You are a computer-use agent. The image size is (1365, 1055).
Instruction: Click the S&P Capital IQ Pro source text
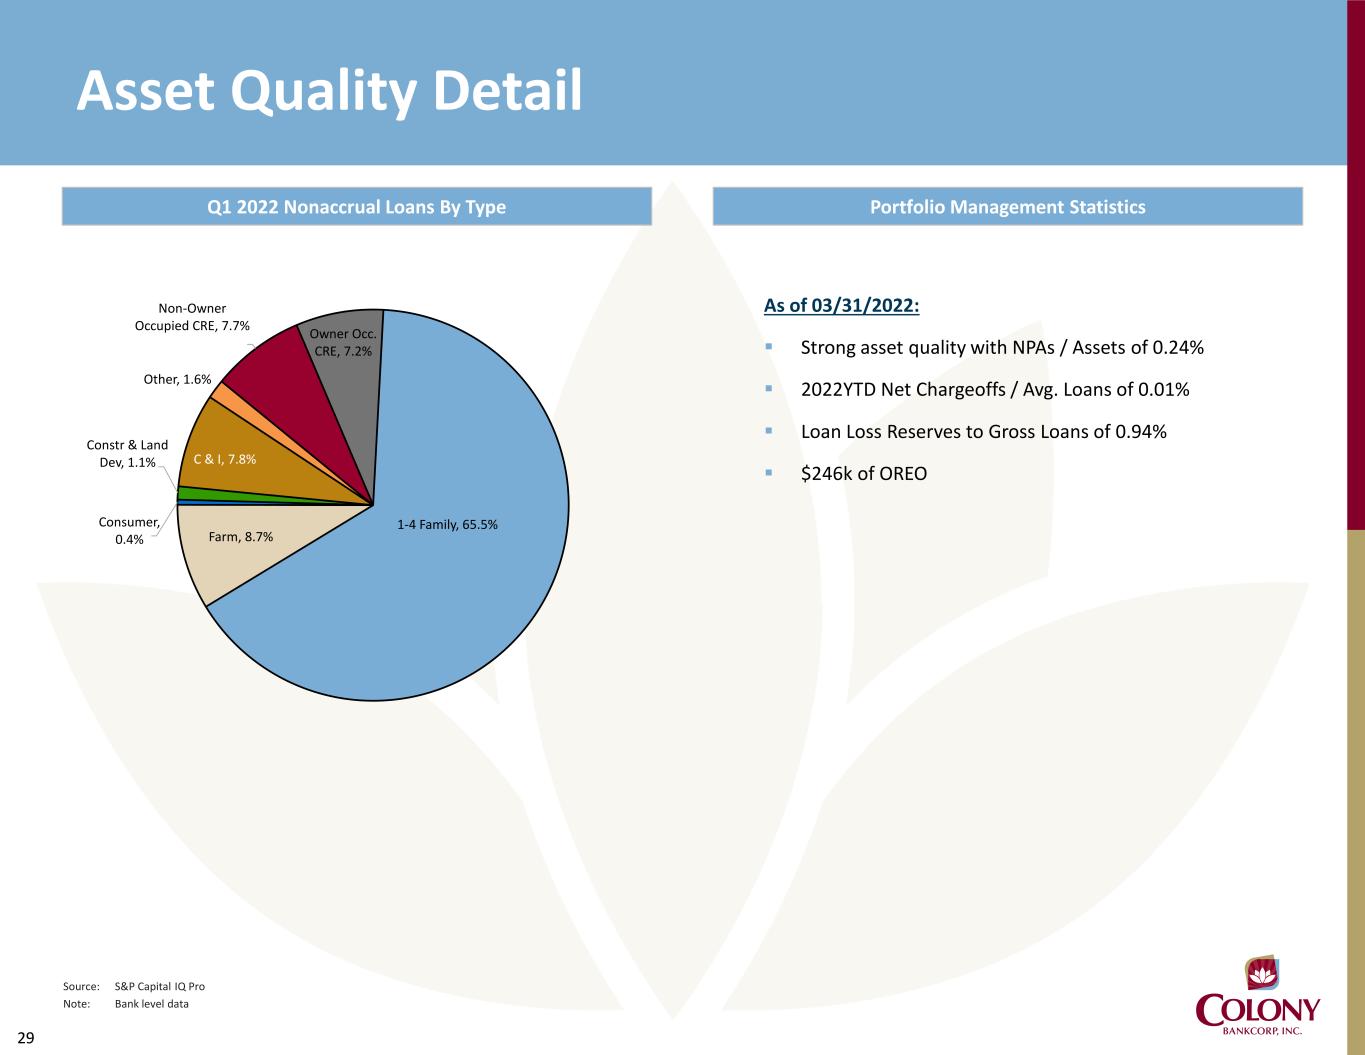tap(160, 986)
